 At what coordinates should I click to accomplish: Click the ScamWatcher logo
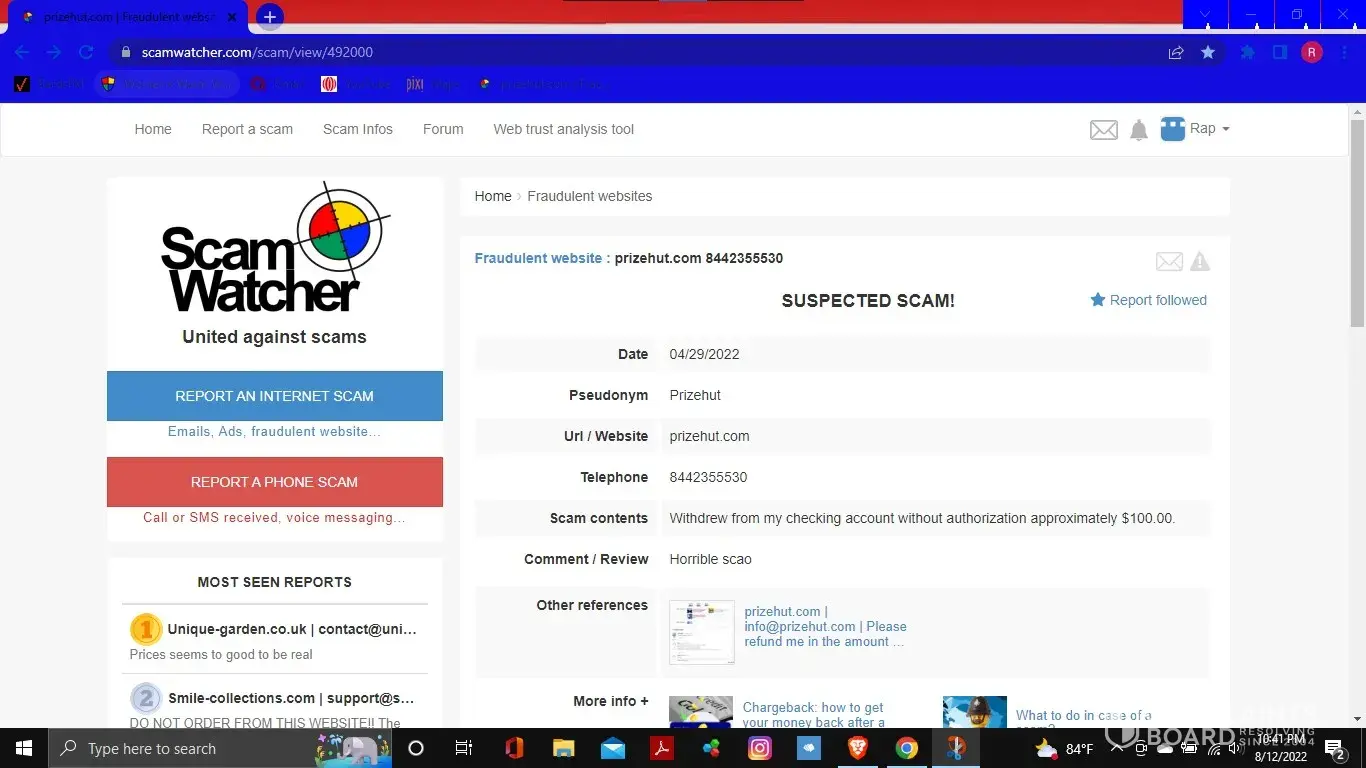coord(274,249)
